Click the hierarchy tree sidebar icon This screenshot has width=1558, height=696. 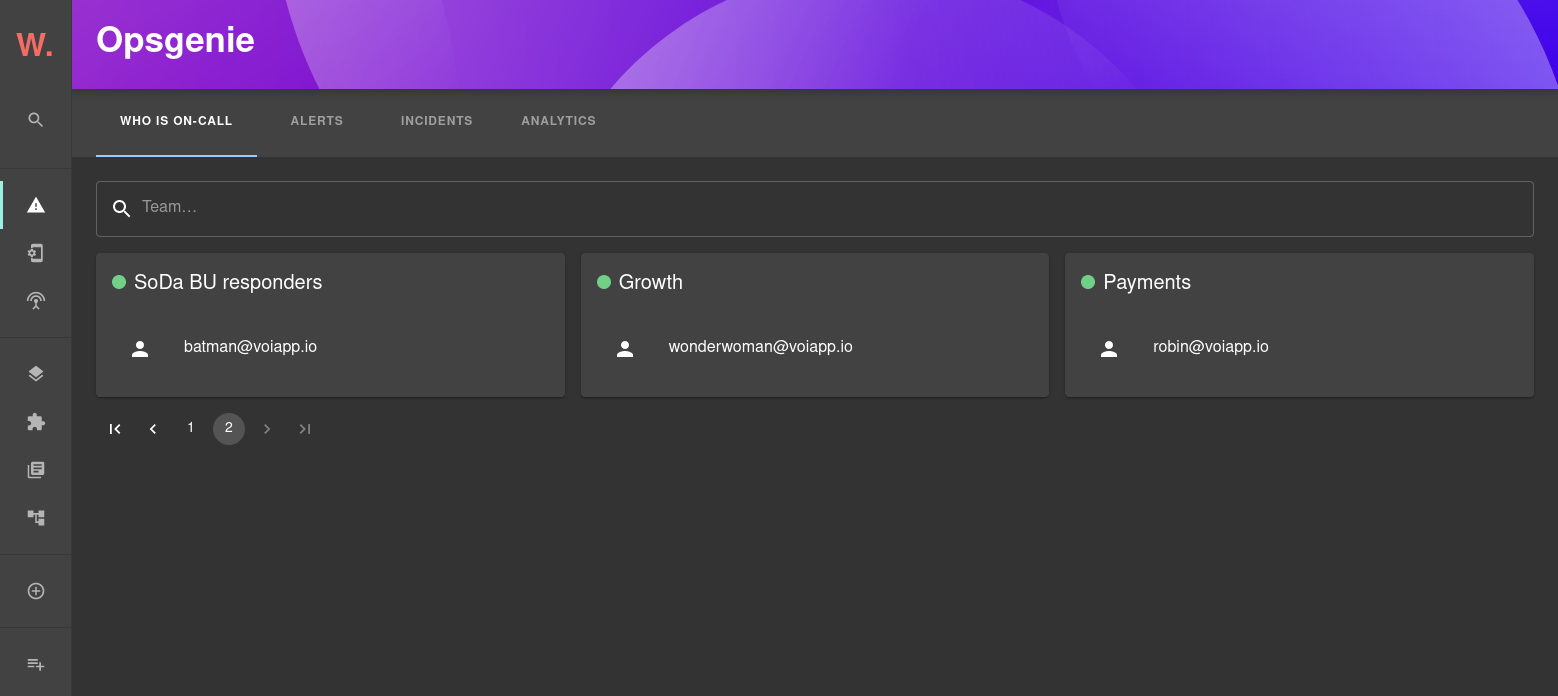click(x=36, y=518)
